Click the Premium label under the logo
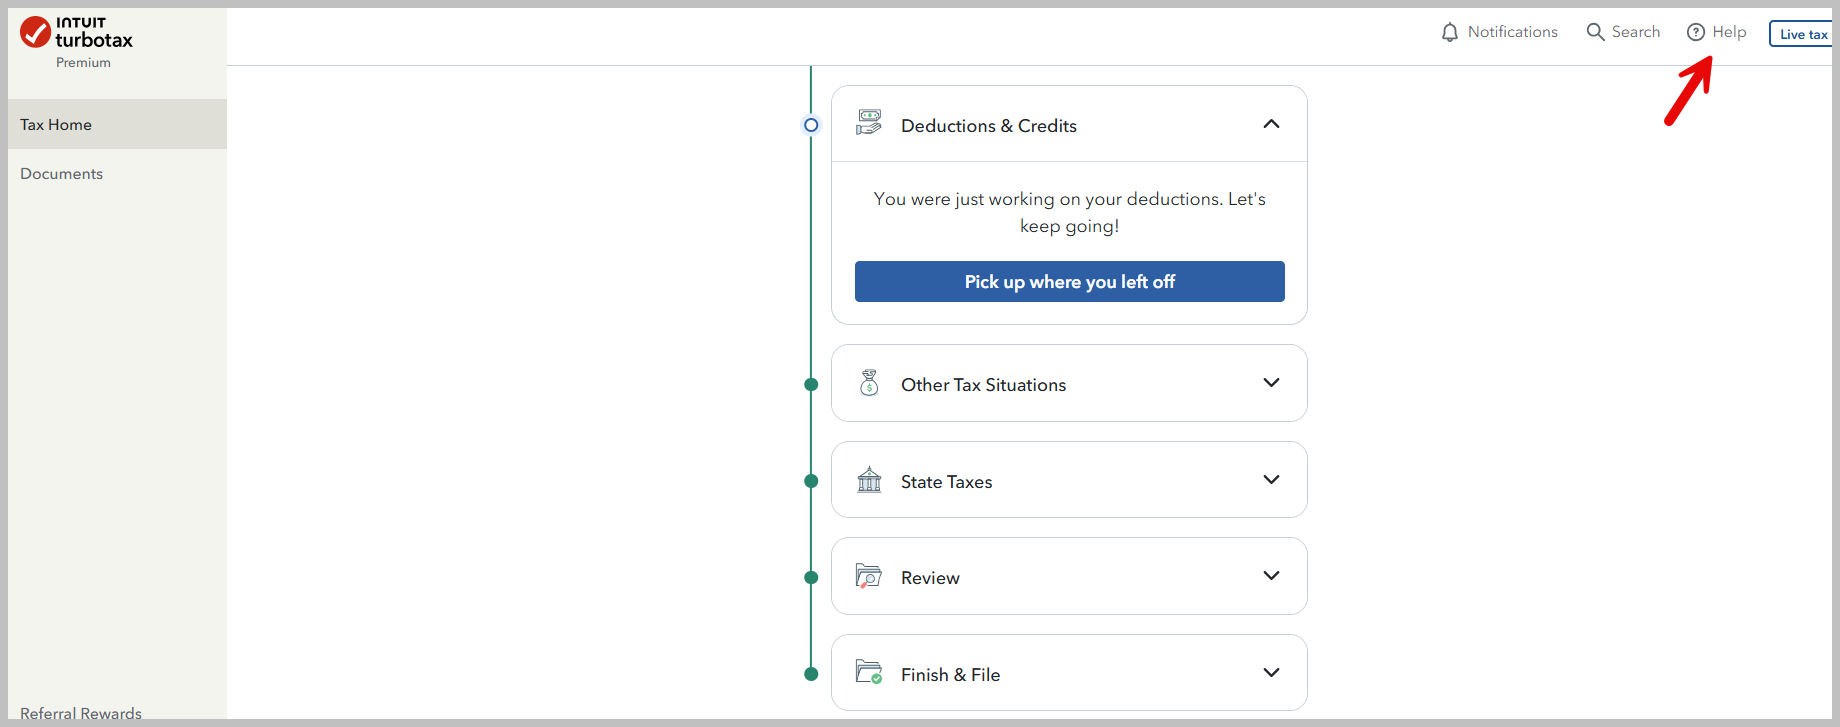 tap(83, 62)
